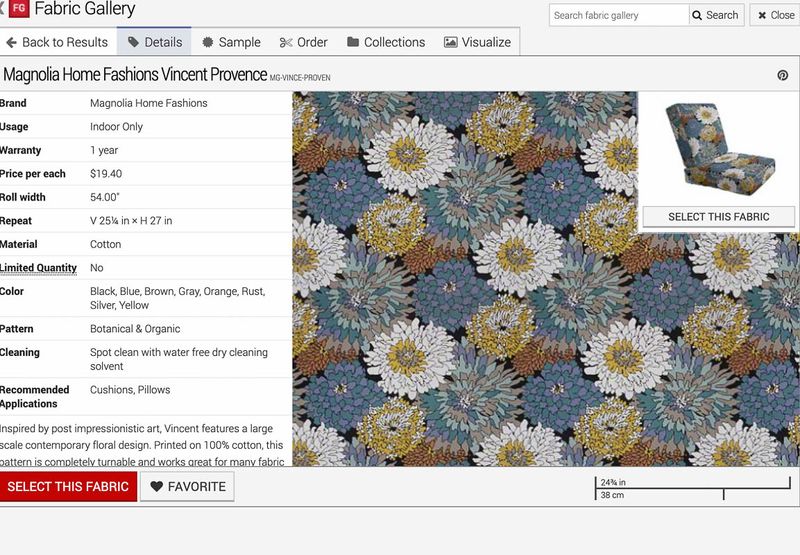Click the Pinterest share icon

[x=783, y=75]
